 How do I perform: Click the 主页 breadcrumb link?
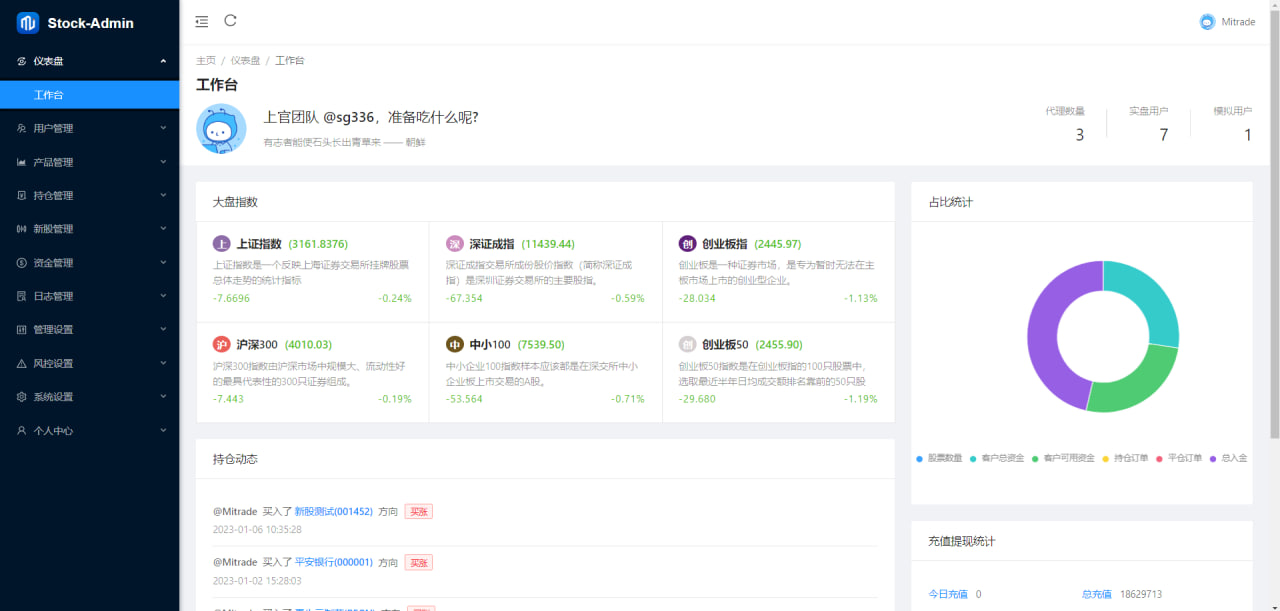pyautogui.click(x=206, y=61)
